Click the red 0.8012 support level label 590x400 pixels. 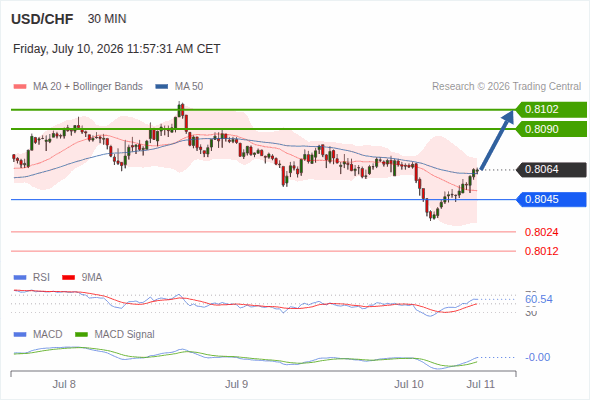(x=541, y=251)
